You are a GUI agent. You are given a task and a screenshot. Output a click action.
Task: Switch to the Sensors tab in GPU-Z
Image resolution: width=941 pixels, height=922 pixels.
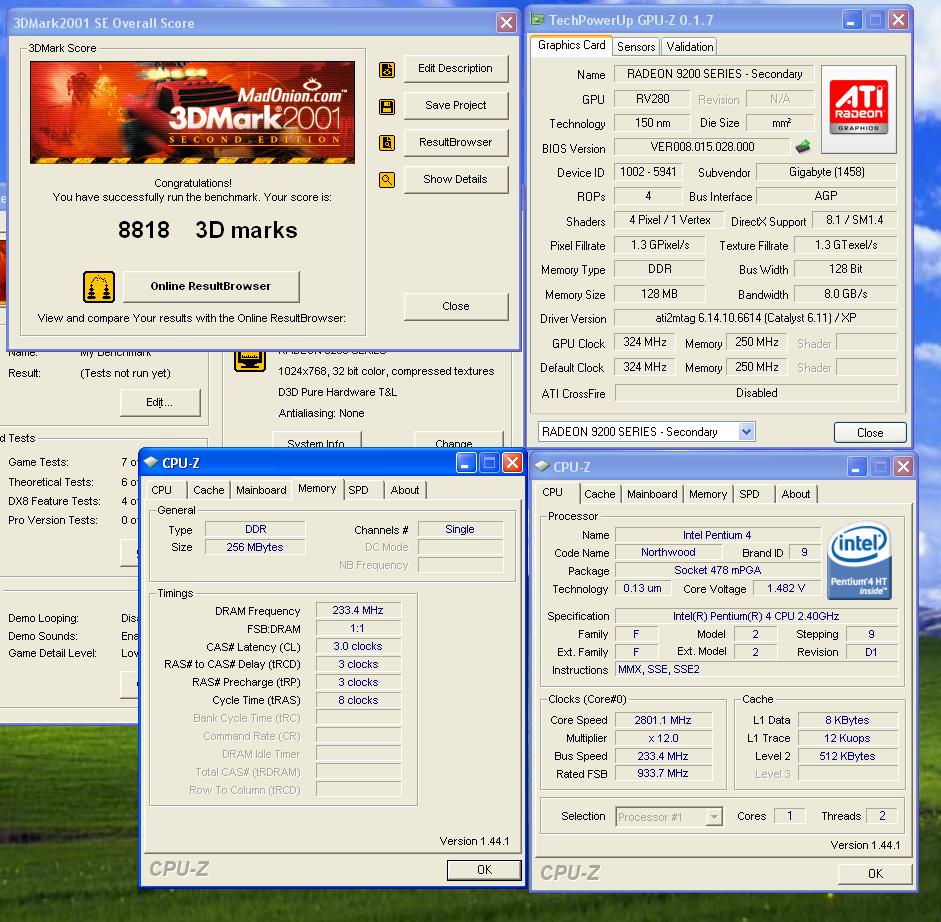(x=636, y=46)
